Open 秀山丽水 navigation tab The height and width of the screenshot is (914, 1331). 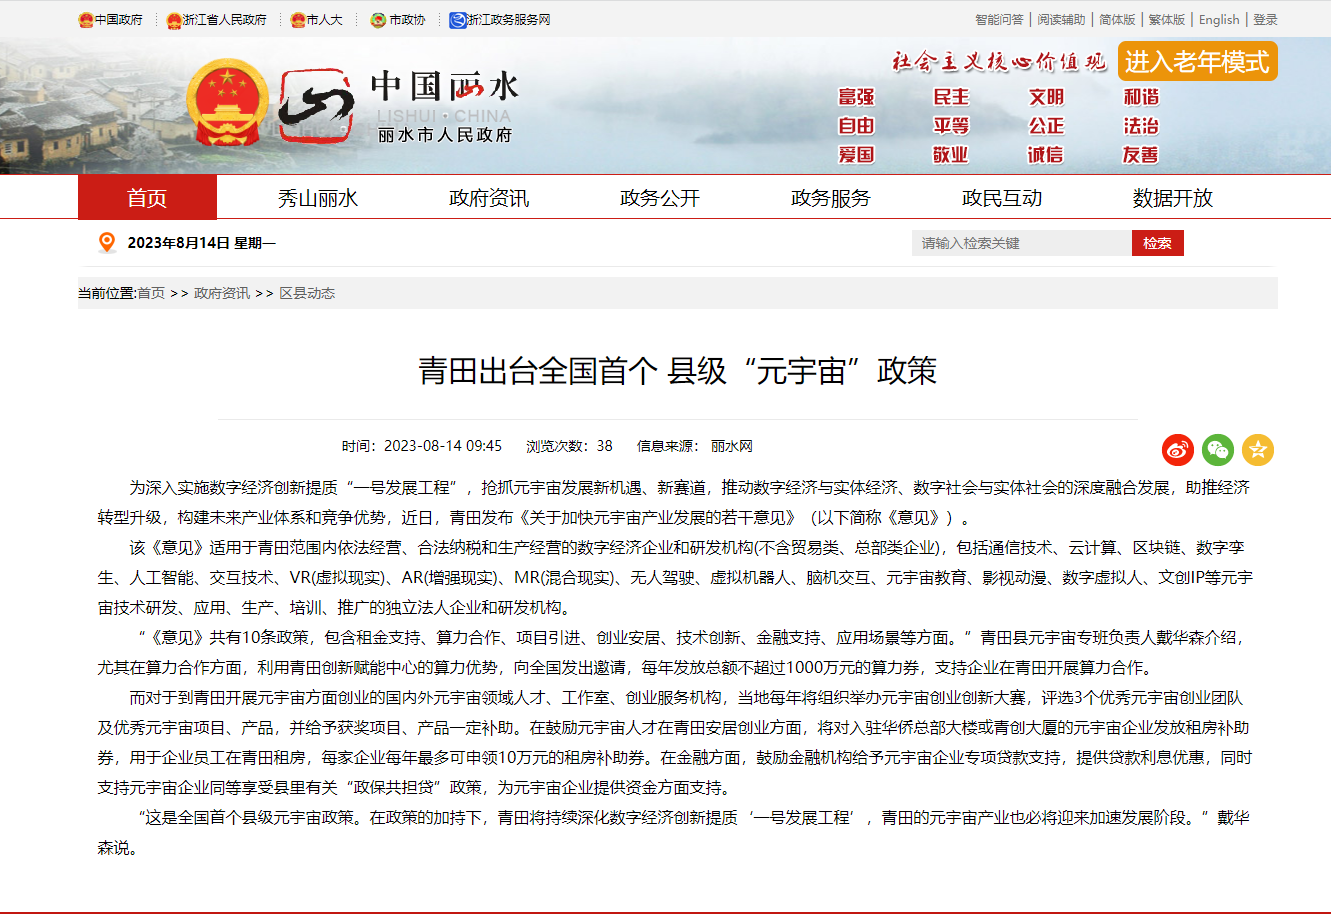pos(318,197)
